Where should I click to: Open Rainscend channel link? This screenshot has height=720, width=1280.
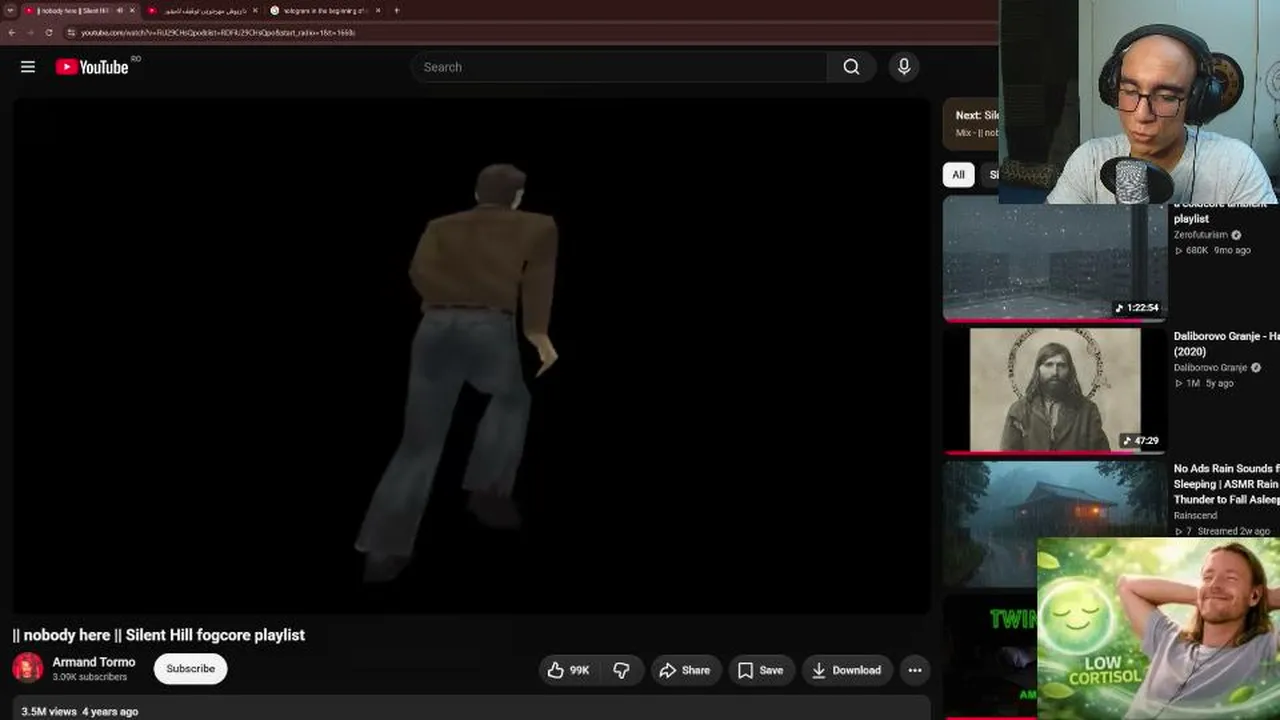click(x=1196, y=515)
